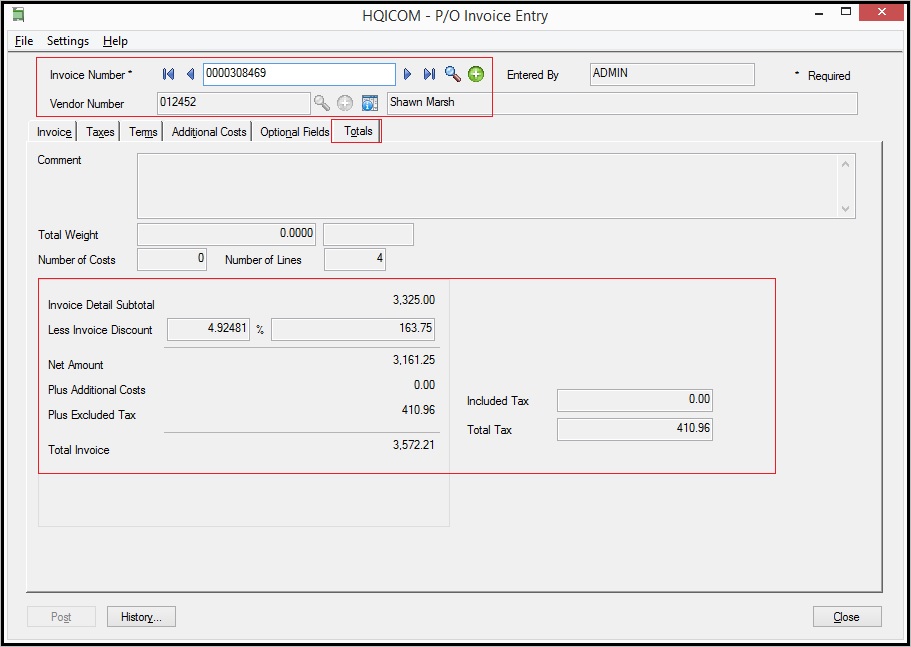Click the weight unit field beside Total Weight

coord(368,234)
